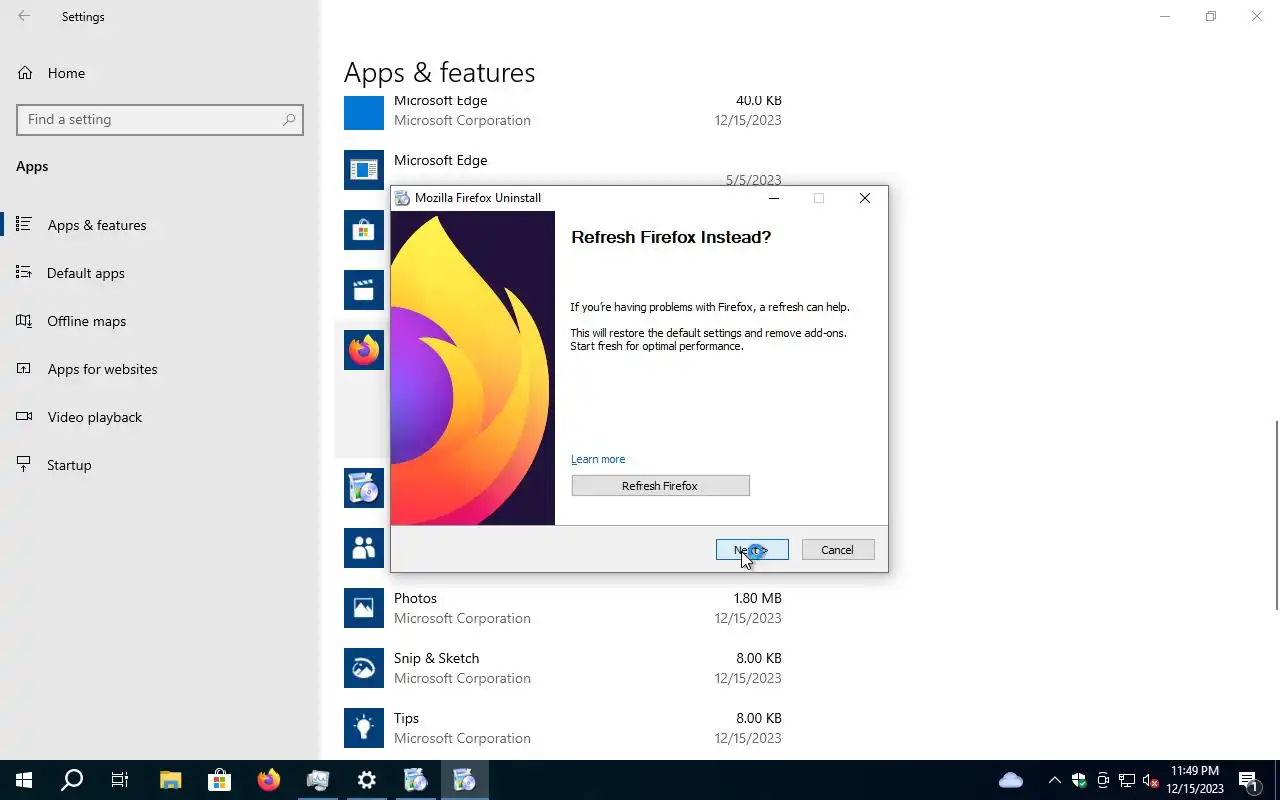Select the Microsoft Edge 40.0 KB entry icon
Screen dimensions: 1280x800
tap(364, 112)
